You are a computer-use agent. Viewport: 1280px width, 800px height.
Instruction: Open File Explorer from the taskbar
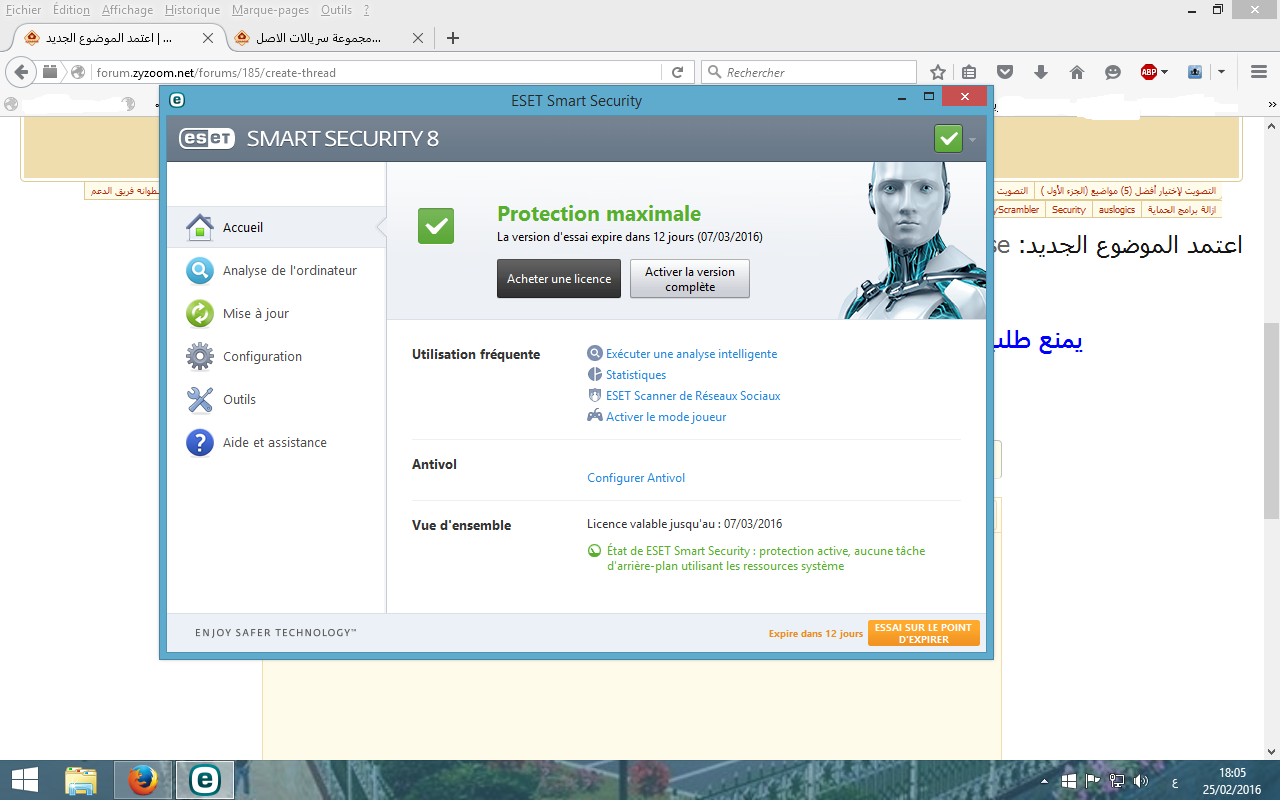(x=81, y=780)
